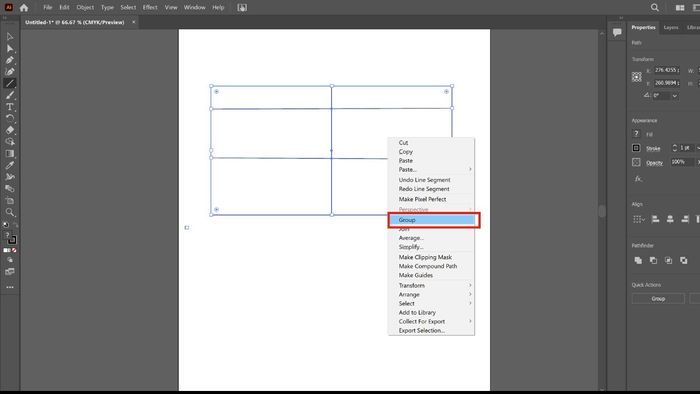Select the Line Segment tool

(10, 83)
